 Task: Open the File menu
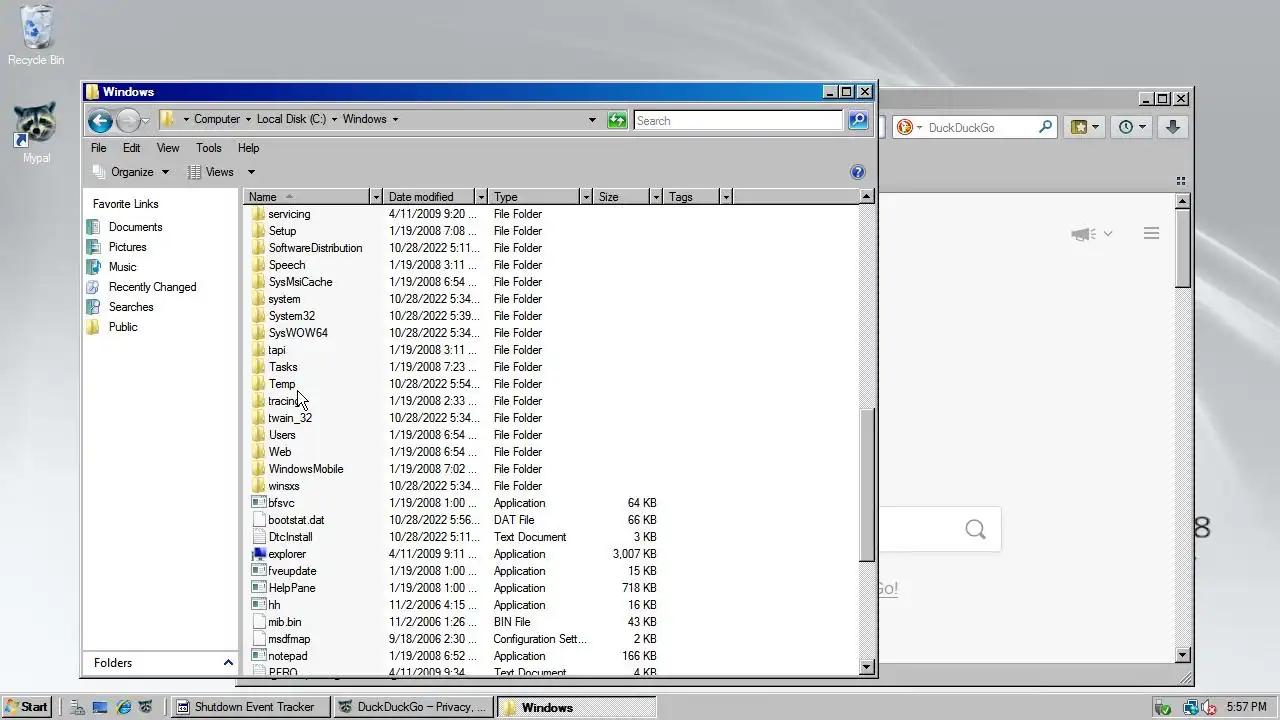(98, 148)
